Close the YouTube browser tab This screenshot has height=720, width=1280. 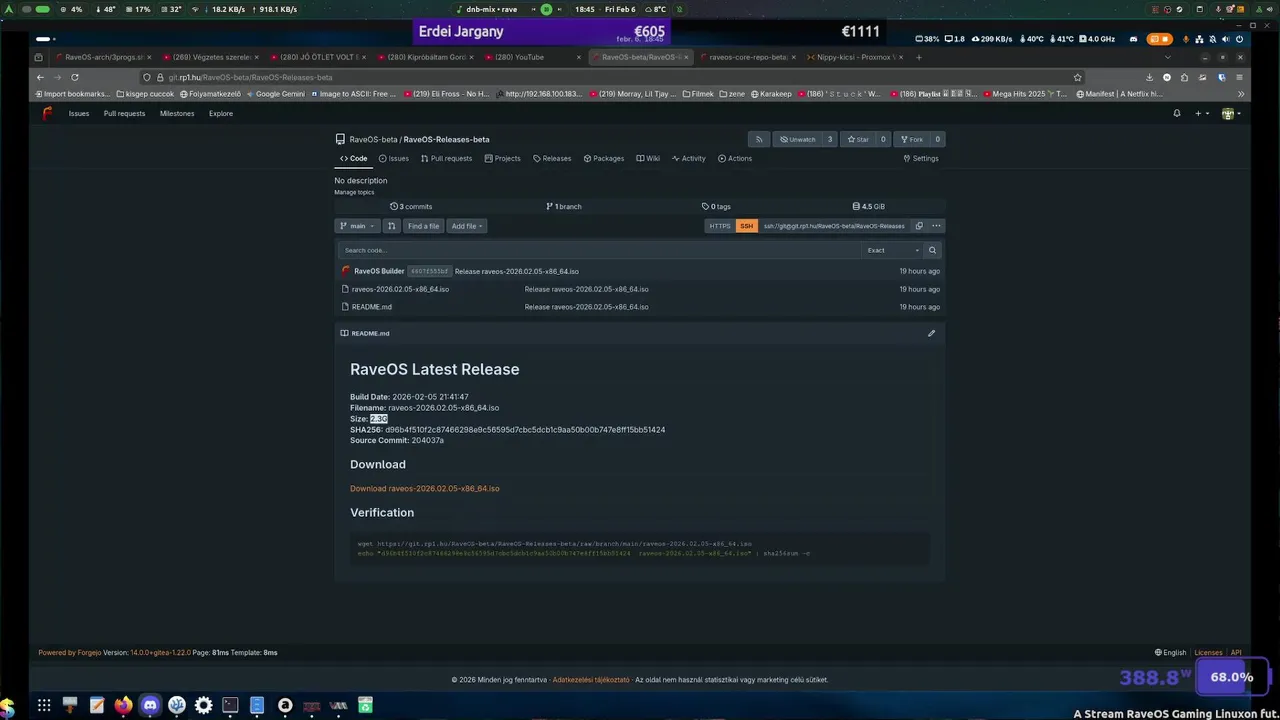[x=579, y=57]
